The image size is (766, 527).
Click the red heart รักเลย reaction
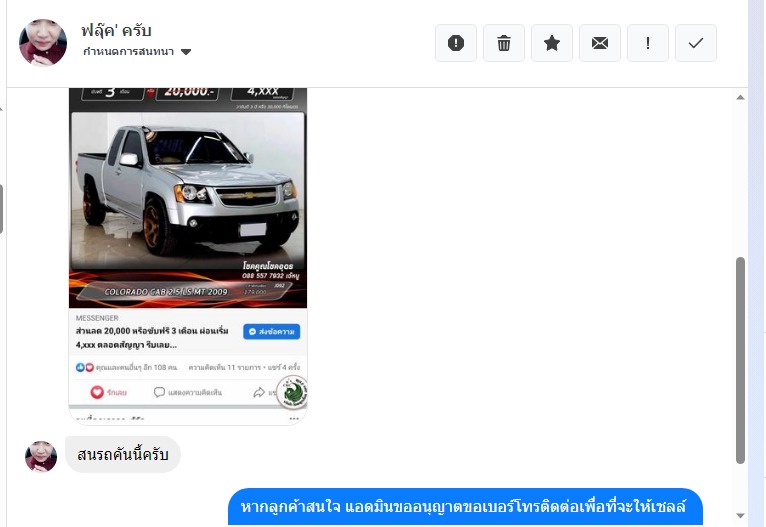109,392
